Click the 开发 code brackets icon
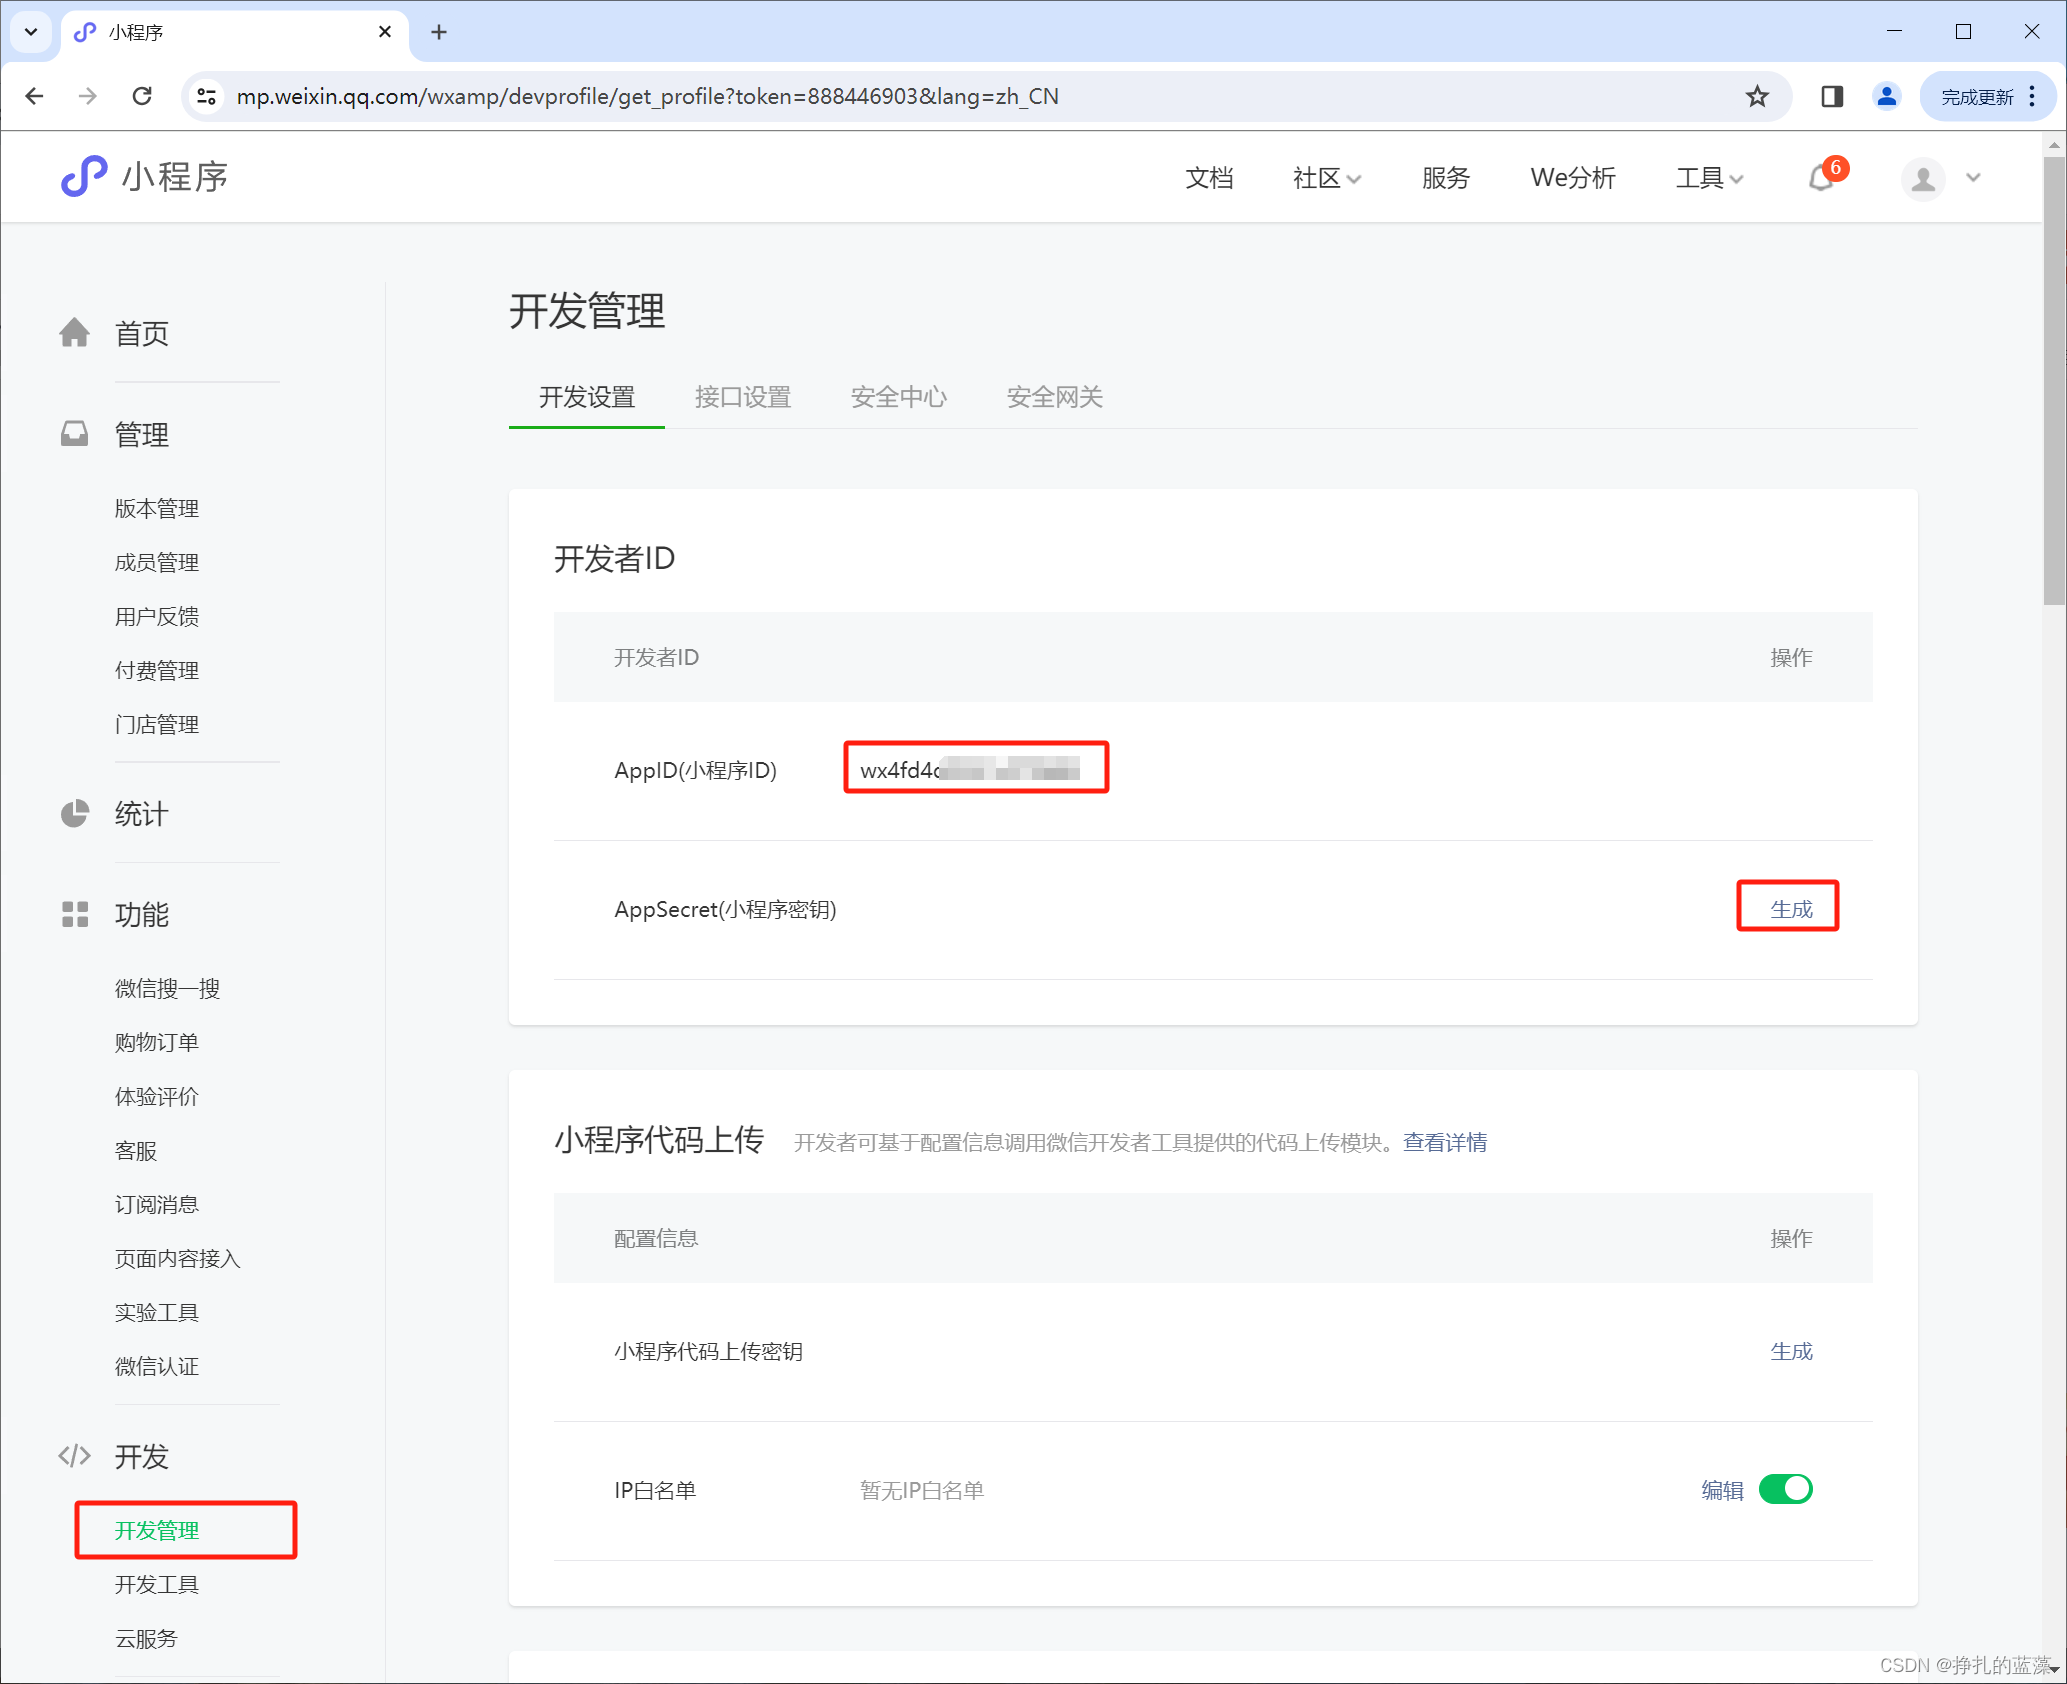2067x1684 pixels. click(75, 1456)
